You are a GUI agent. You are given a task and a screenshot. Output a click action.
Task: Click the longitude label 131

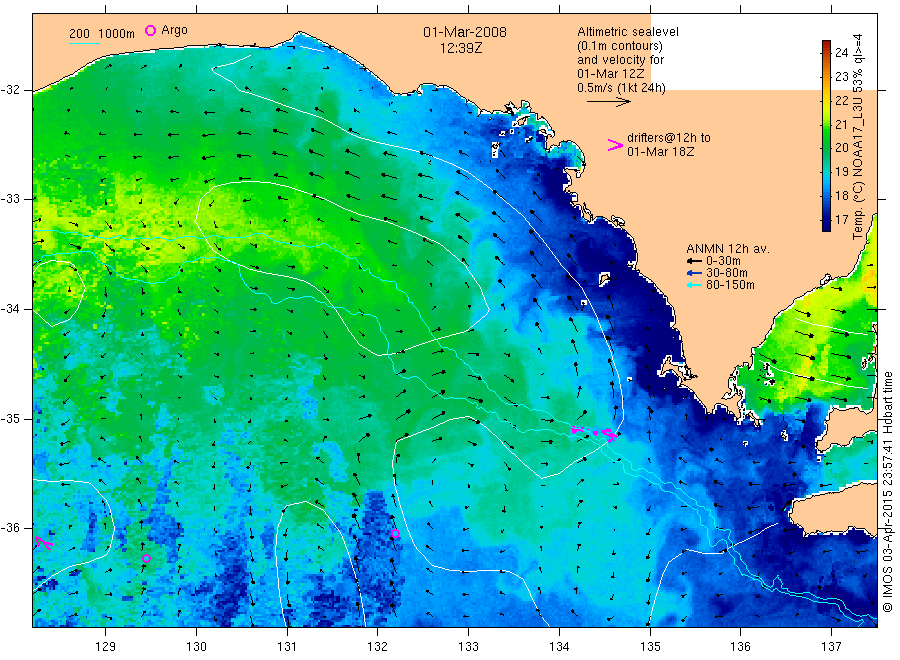click(287, 647)
